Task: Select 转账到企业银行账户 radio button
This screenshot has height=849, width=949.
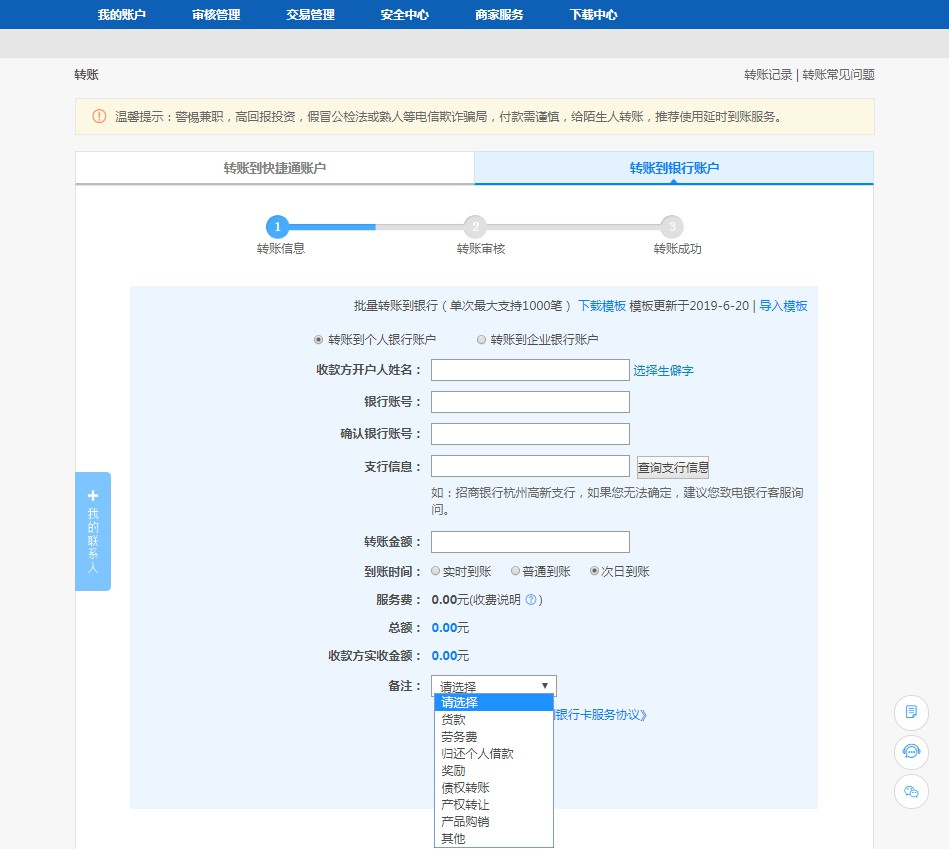Action: coord(482,340)
